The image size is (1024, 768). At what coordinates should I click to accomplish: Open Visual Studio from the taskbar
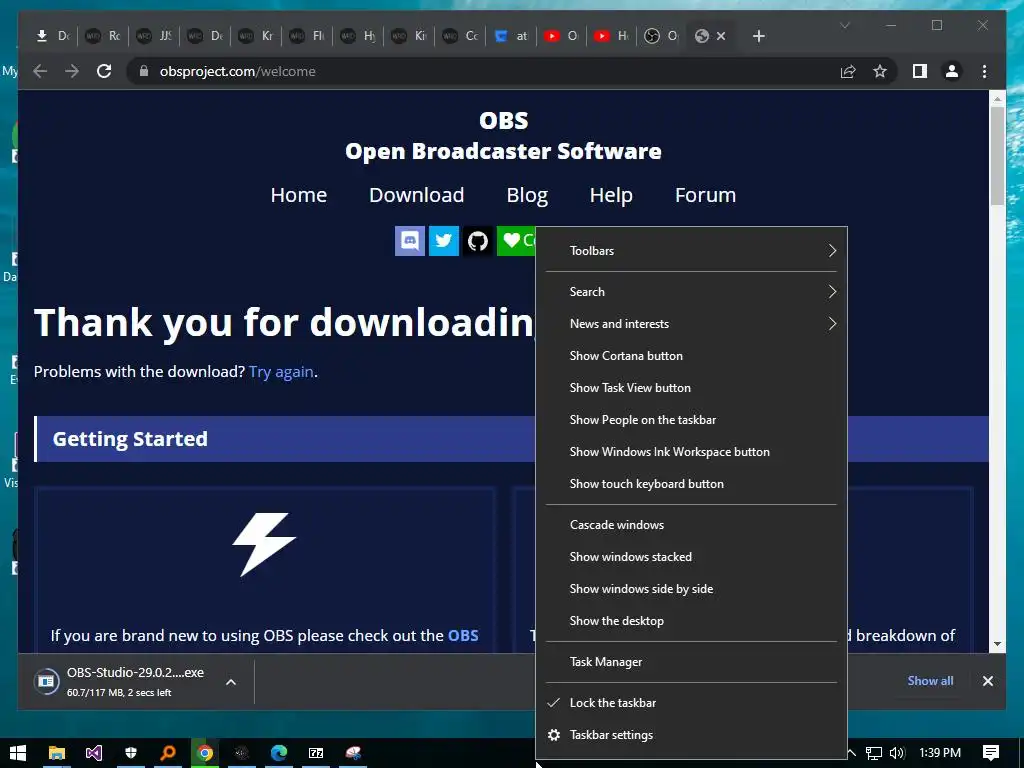[x=93, y=753]
